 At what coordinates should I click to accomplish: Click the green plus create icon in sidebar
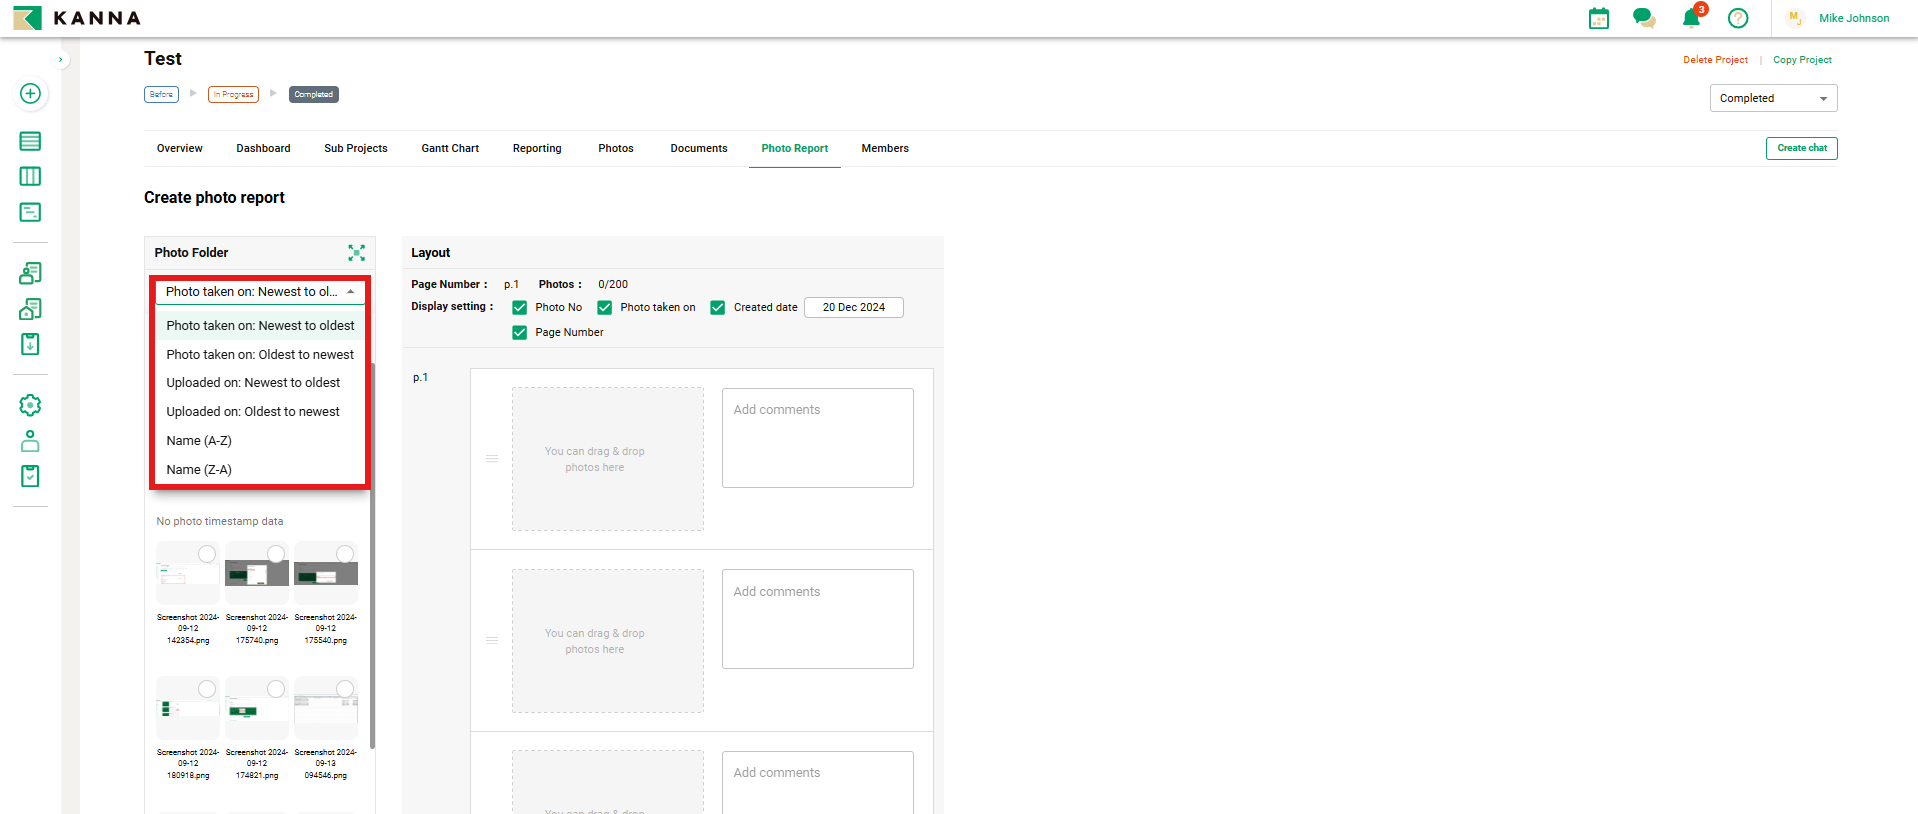30,94
